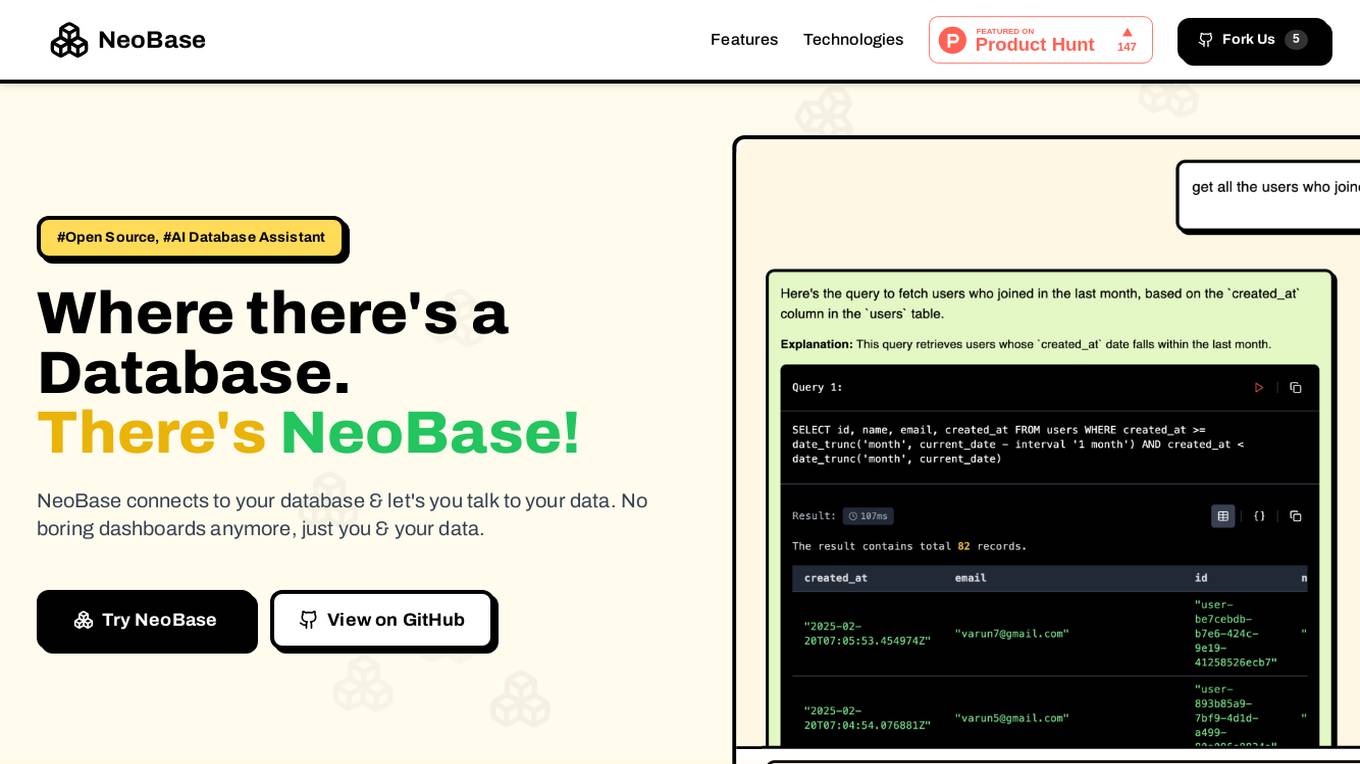Screen dimensions: 1360x764
Task: Click the 'Result:' label
Action: click(x=814, y=516)
